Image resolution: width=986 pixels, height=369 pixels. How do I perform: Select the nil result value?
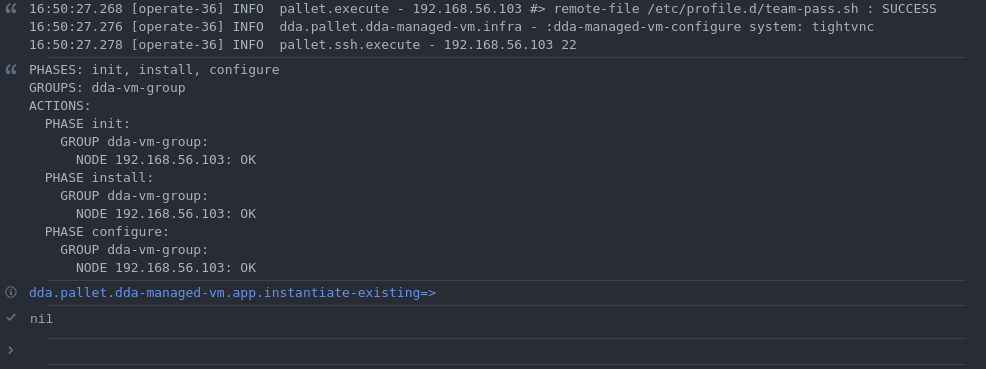(x=42, y=319)
